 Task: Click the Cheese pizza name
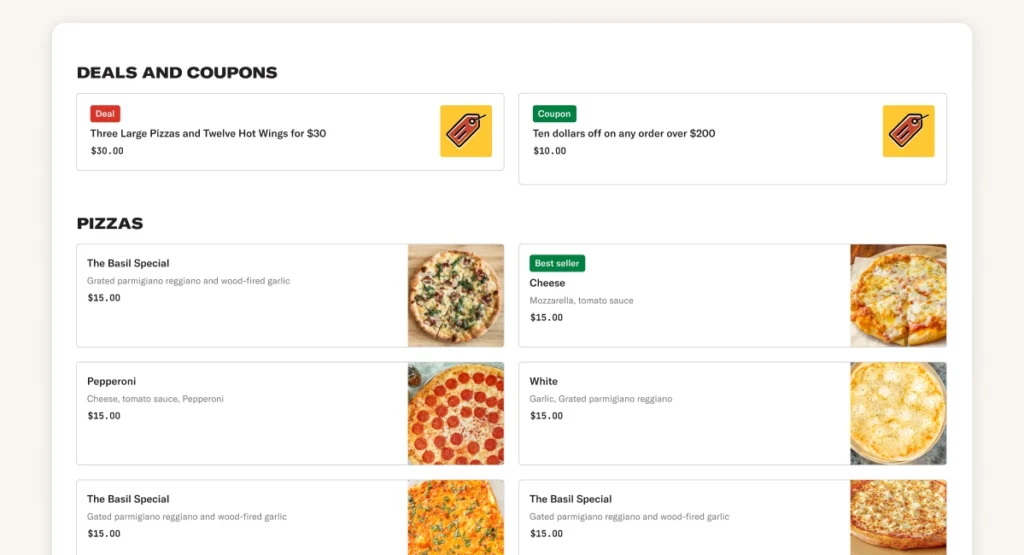tap(547, 283)
